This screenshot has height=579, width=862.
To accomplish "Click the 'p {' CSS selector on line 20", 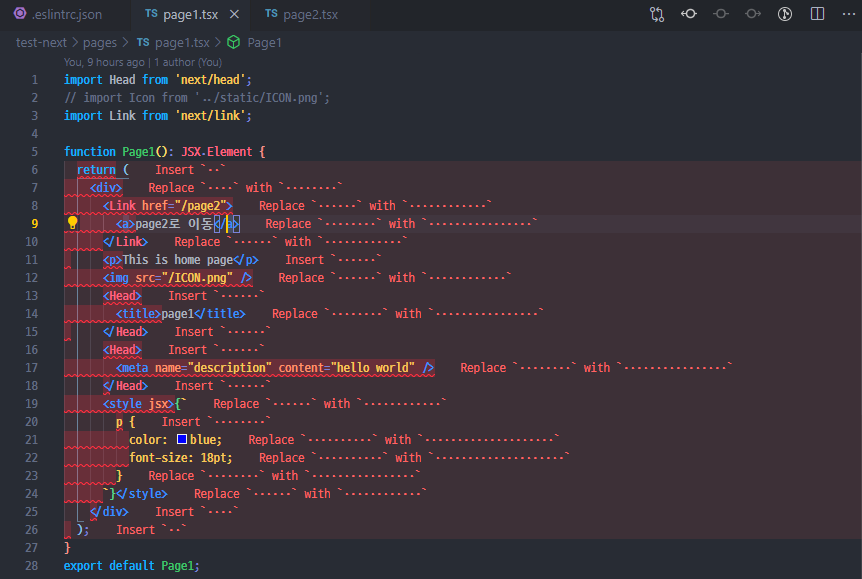I will (x=125, y=422).
